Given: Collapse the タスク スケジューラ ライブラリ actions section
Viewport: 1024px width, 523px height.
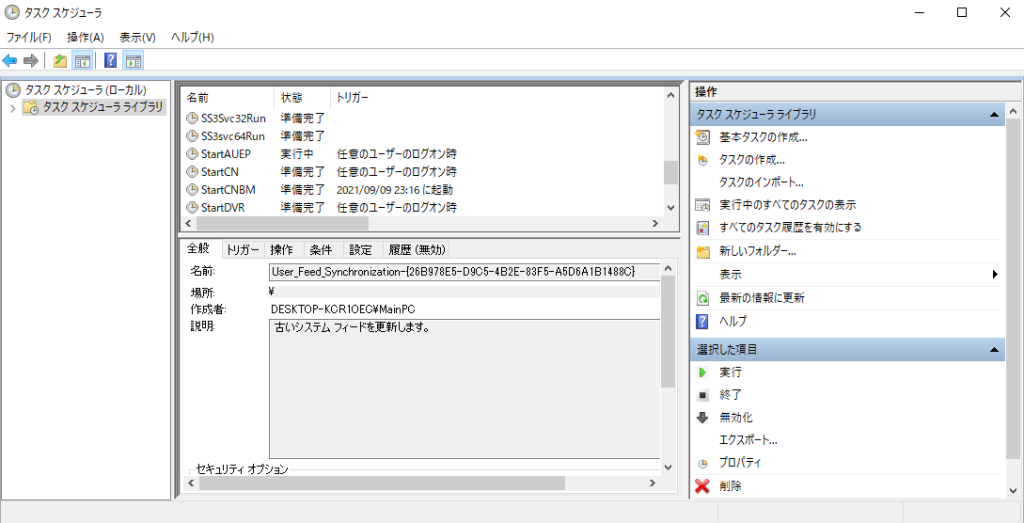Looking at the screenshot, I should (994, 115).
